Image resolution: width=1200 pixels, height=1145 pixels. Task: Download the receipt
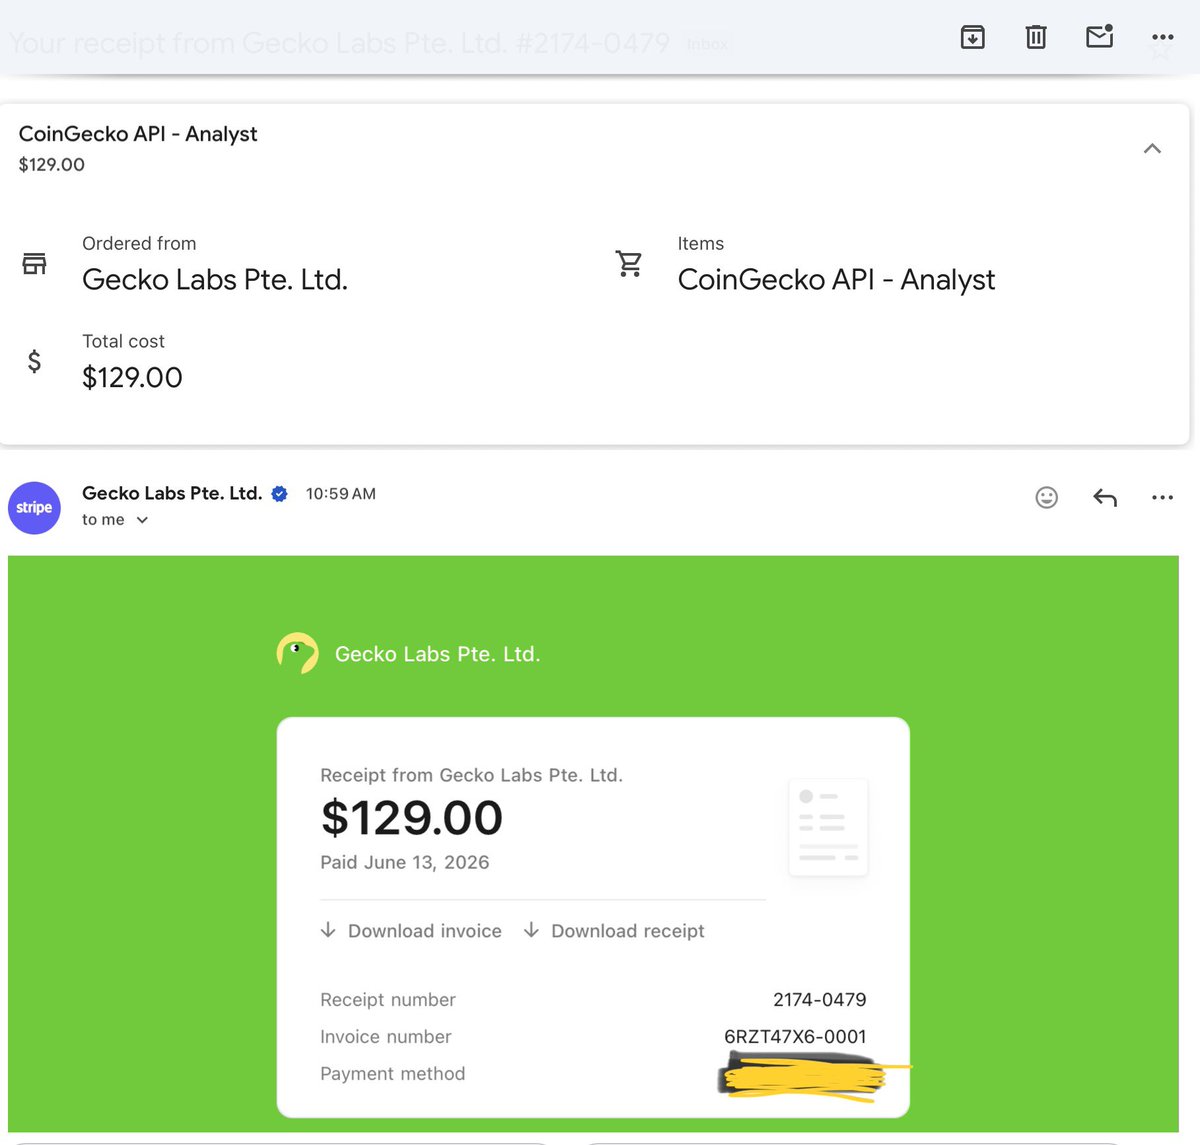coord(614,931)
